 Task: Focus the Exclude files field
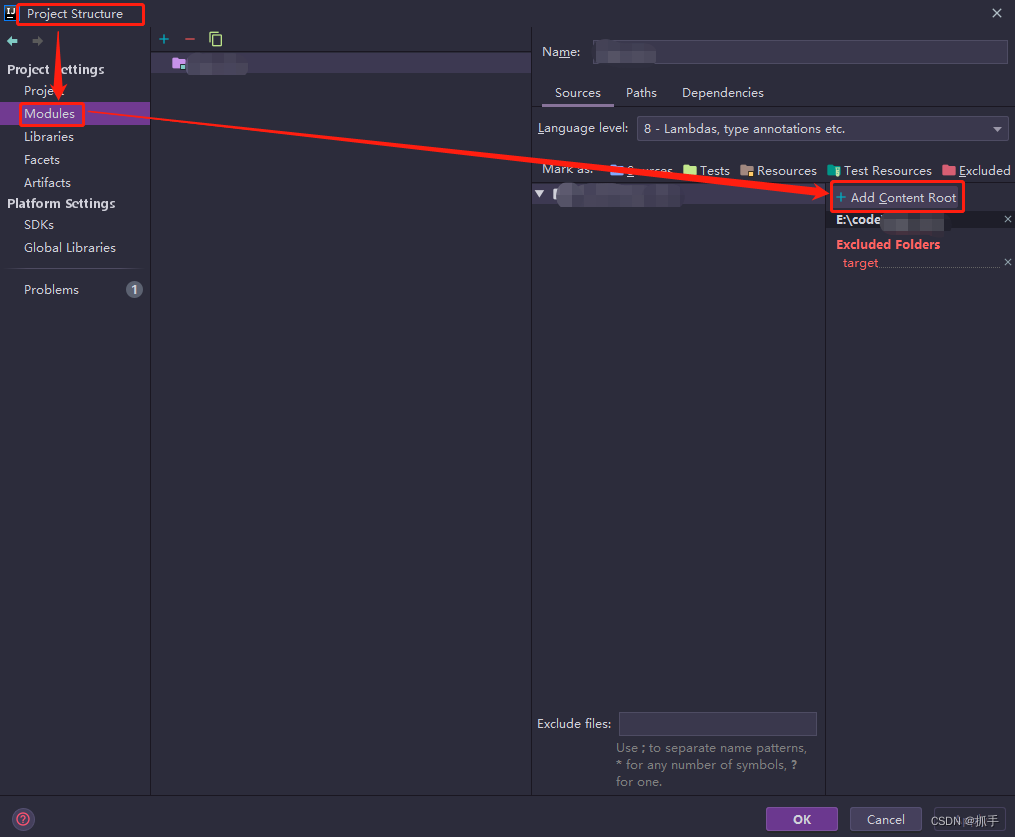(717, 724)
